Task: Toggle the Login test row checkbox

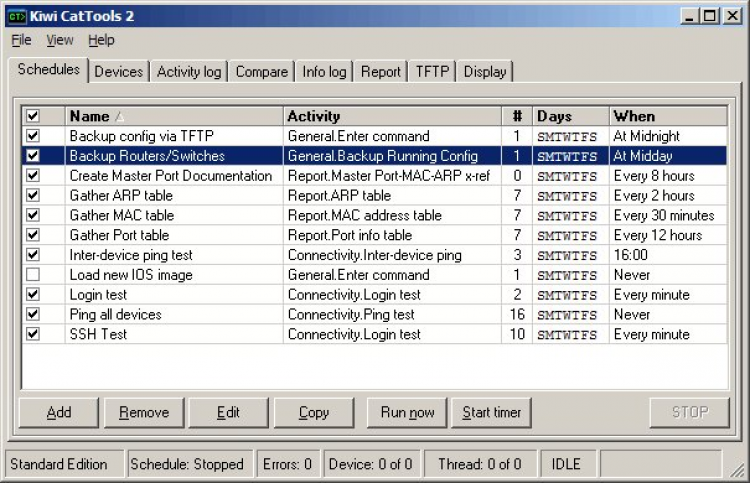Action: (x=33, y=295)
